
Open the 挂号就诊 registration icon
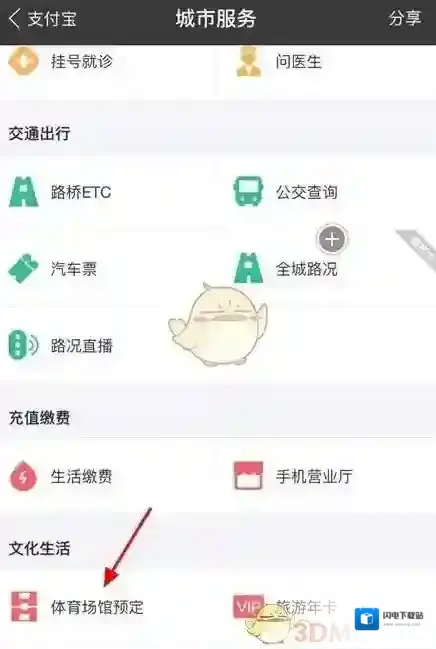(23, 61)
